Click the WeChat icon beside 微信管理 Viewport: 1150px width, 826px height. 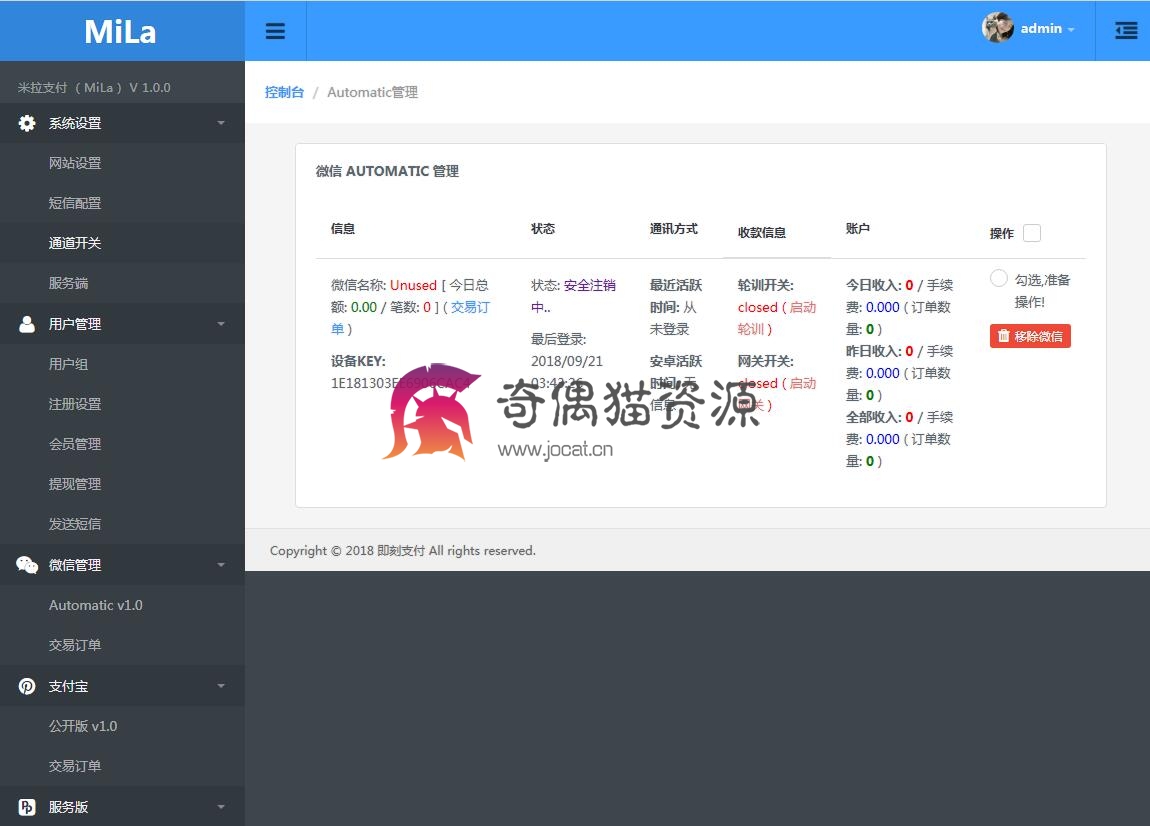(x=27, y=565)
